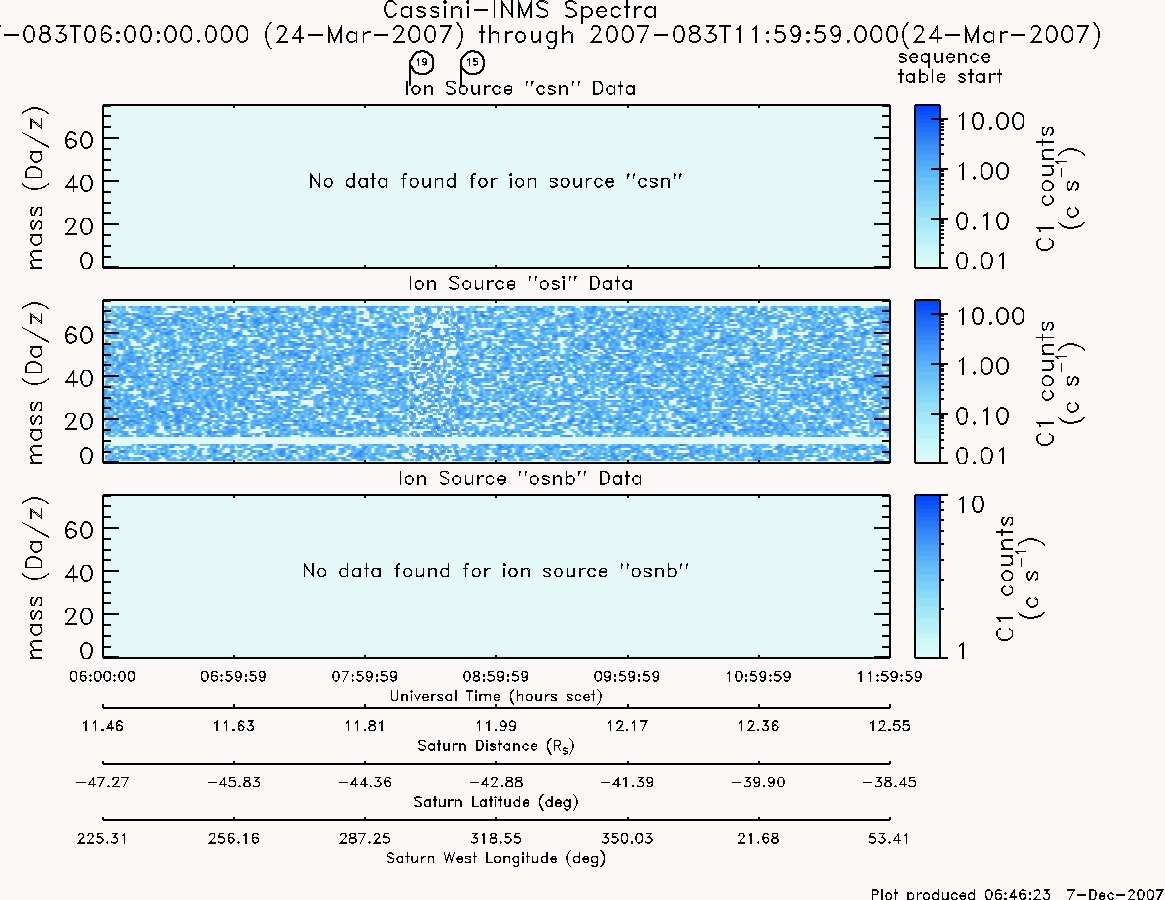Click the 10:59:59 time tick label
The image size is (1165, 900).
coord(759,676)
